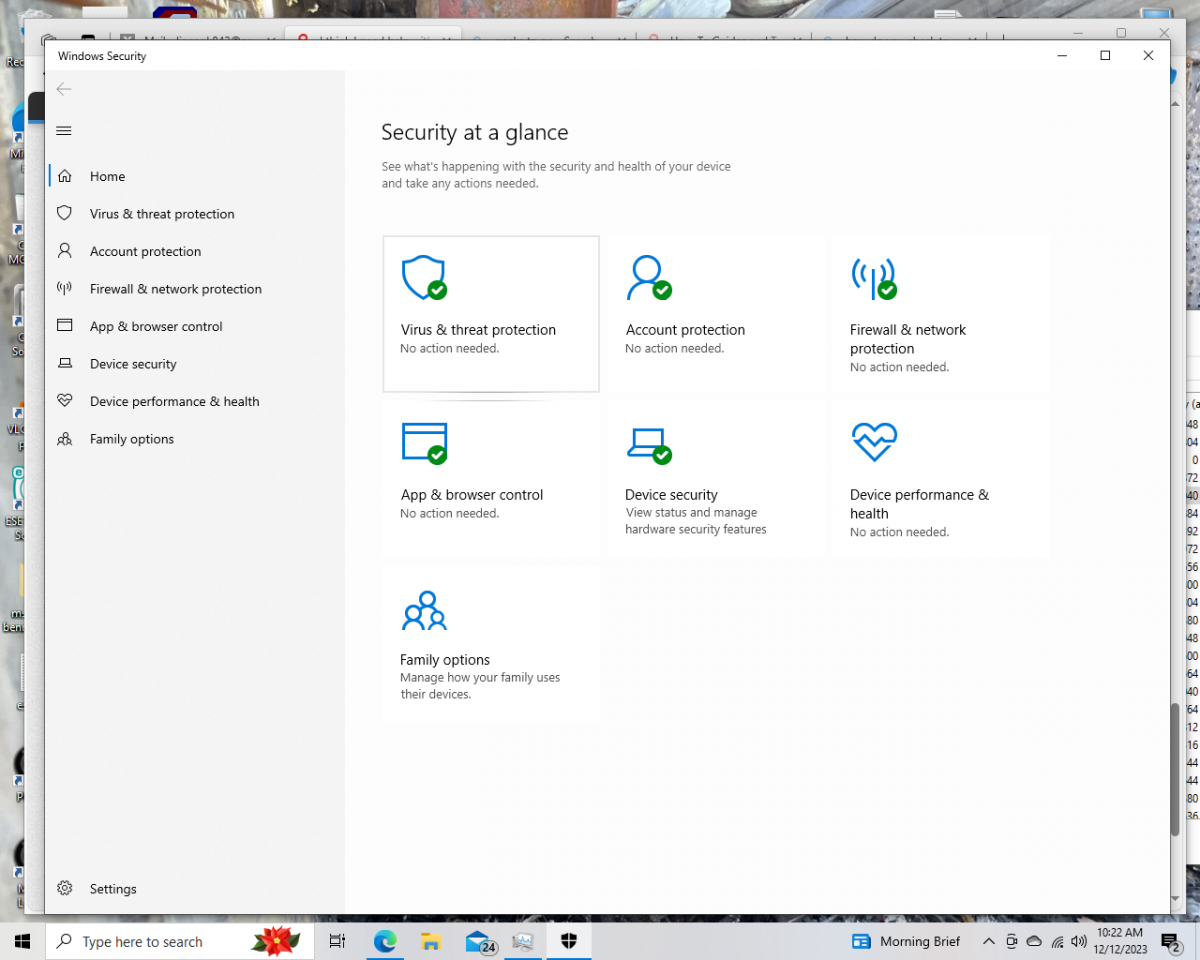Choose Device performance & health sidebar item
Viewport: 1200px width, 960px height.
coord(195,401)
